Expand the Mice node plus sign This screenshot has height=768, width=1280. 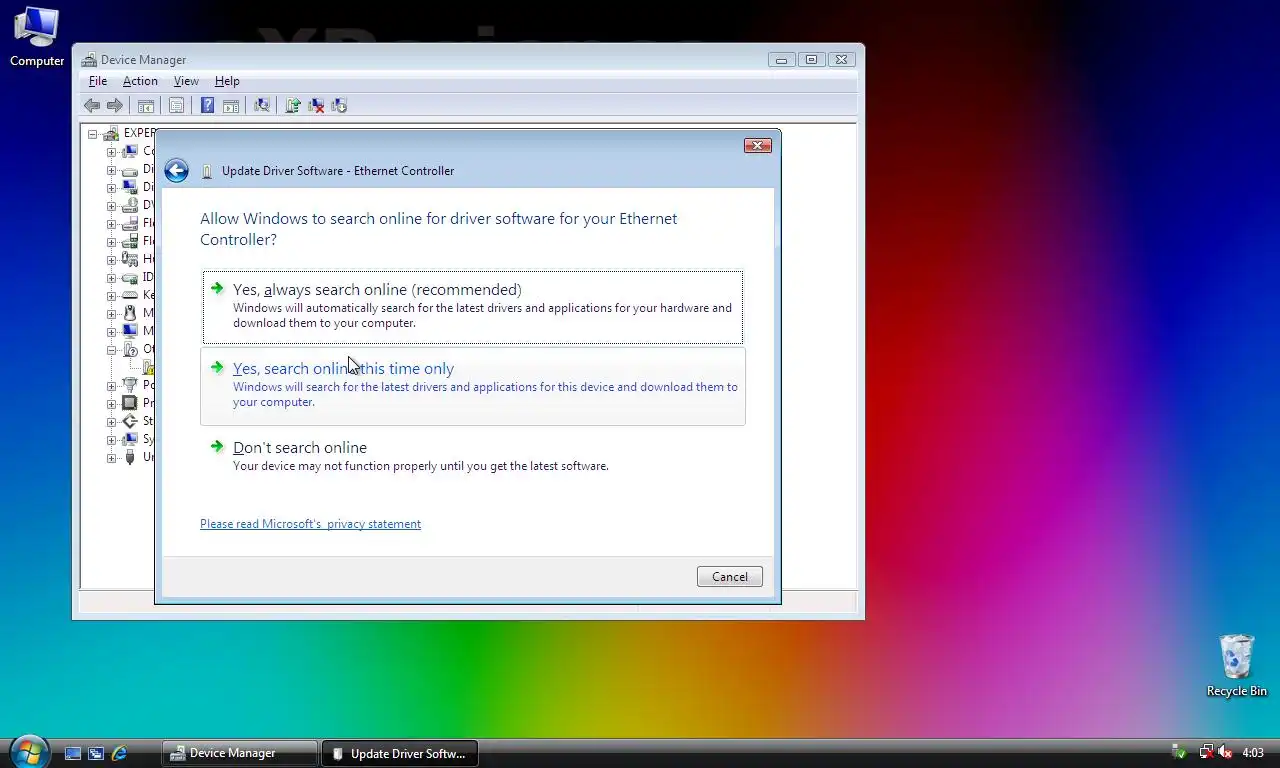(x=111, y=314)
